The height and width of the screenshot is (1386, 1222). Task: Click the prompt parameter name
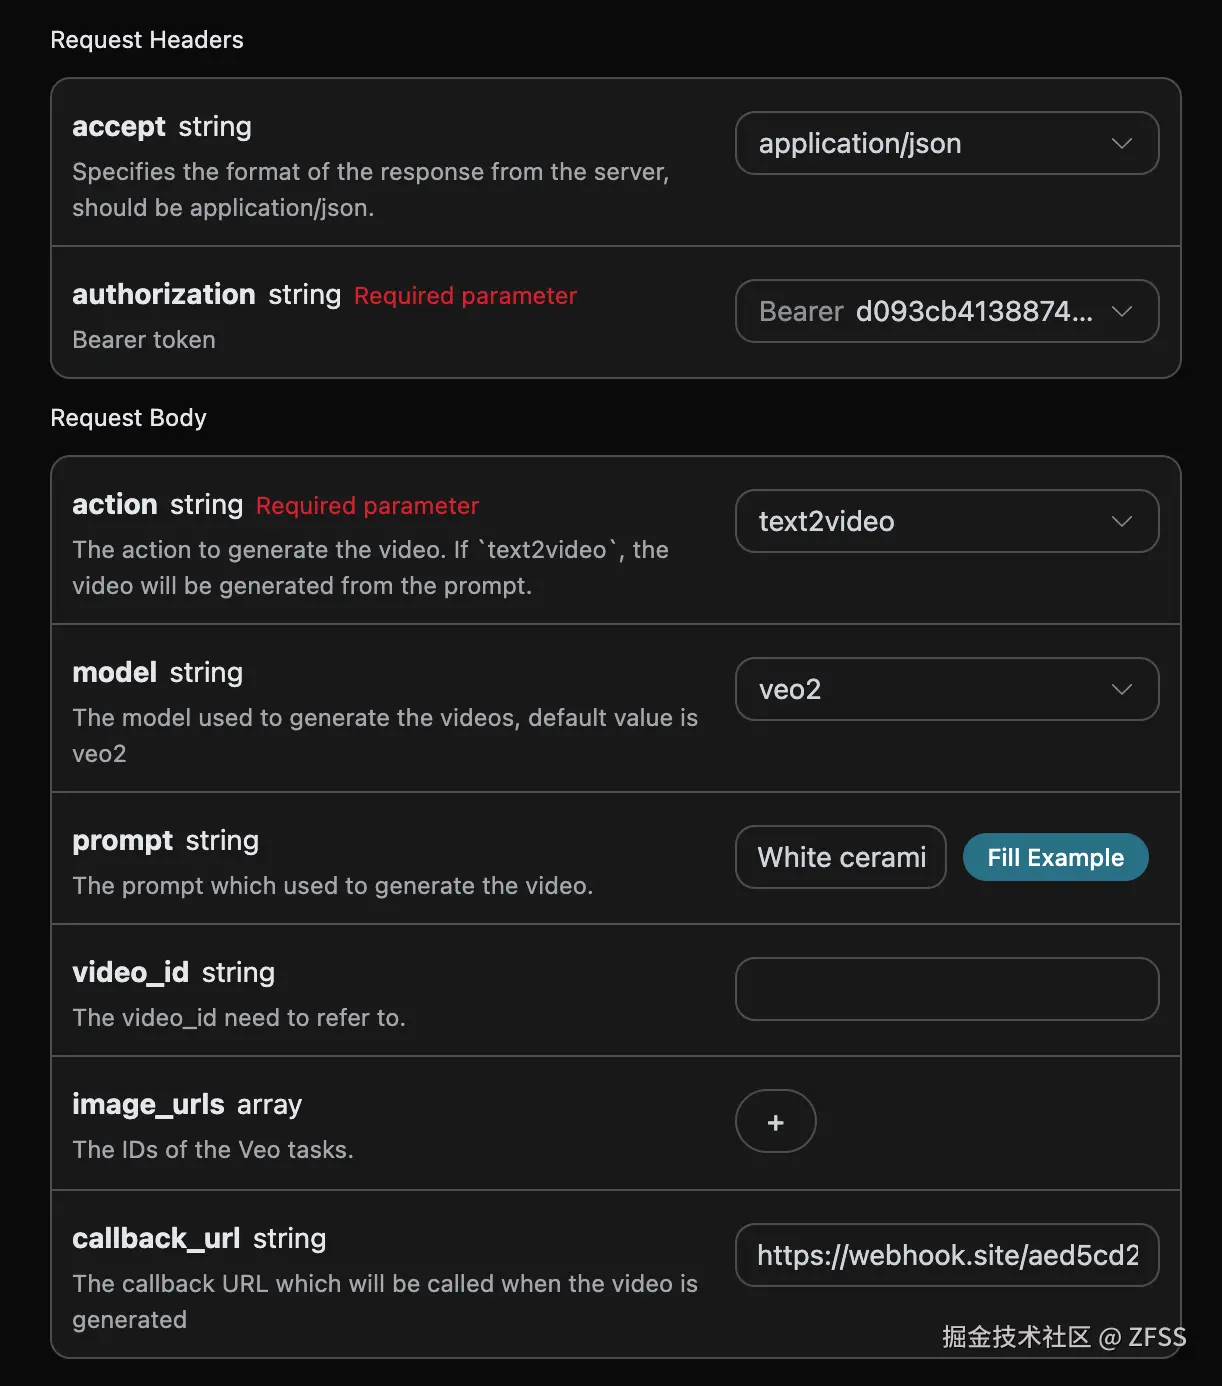(x=123, y=841)
